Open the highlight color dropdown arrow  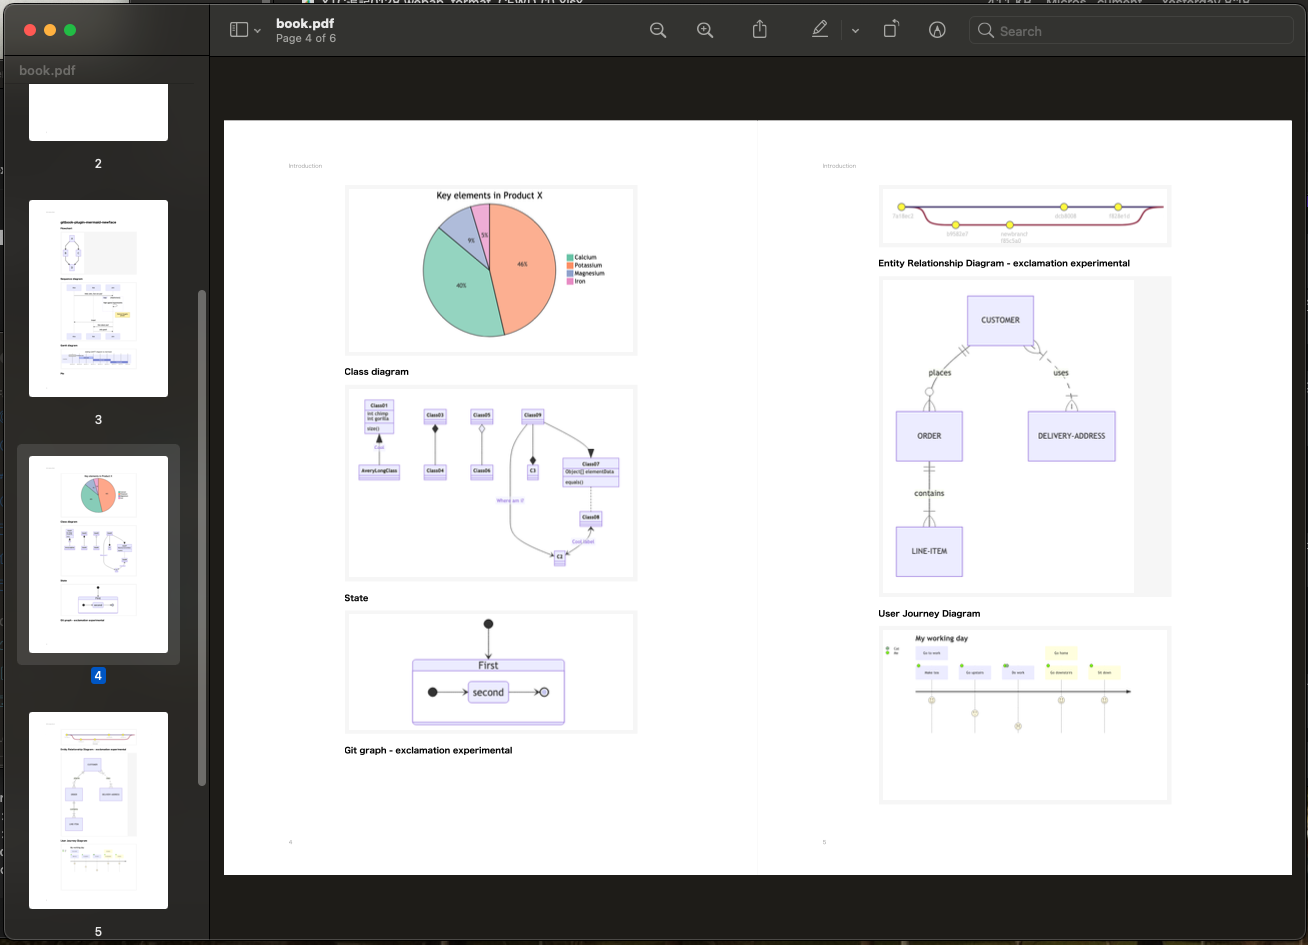click(x=855, y=31)
